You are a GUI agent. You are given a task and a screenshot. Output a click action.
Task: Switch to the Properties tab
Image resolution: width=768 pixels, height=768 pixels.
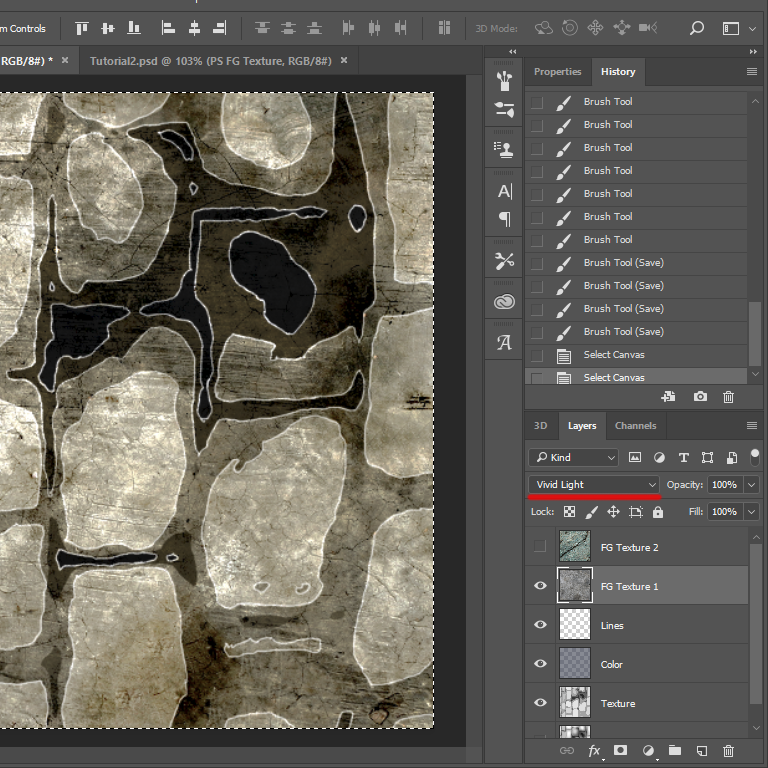pyautogui.click(x=557, y=72)
